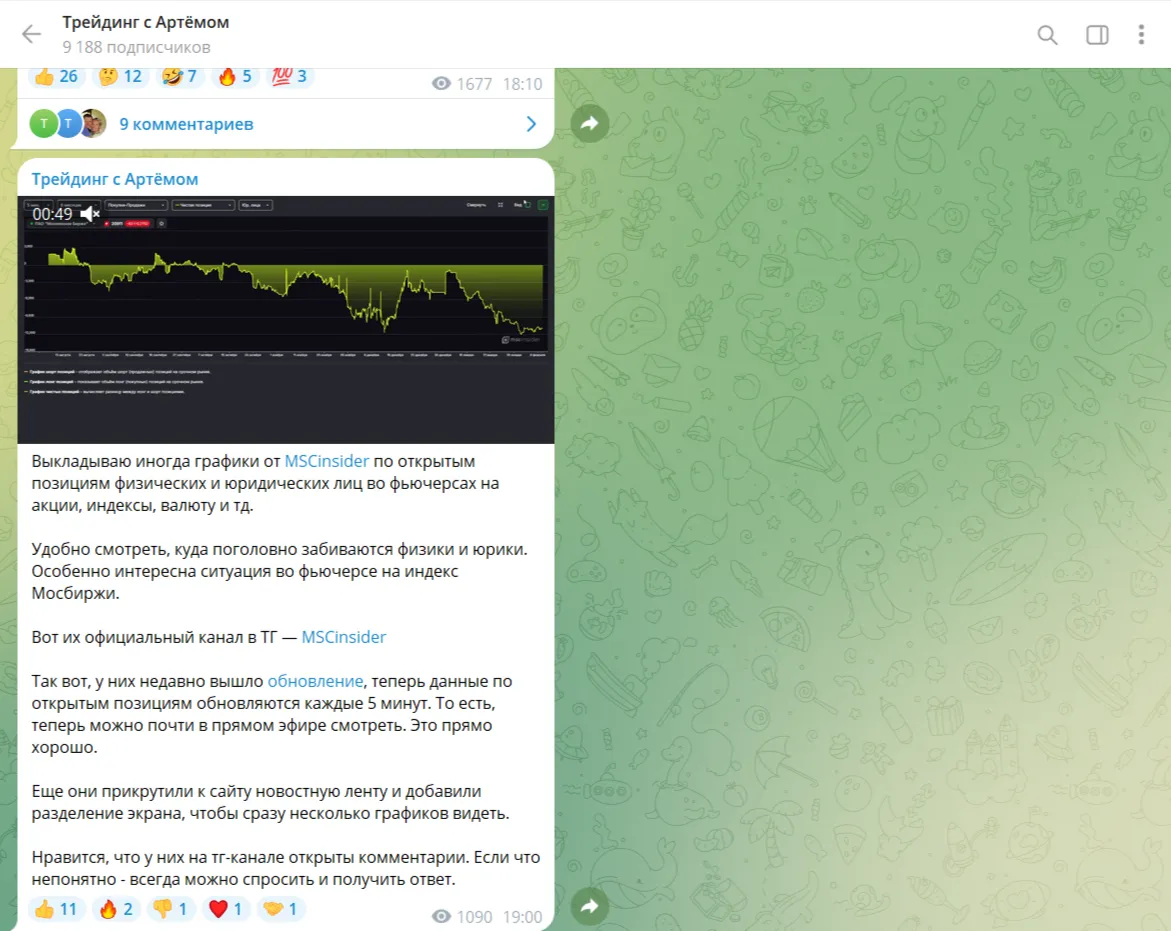Toggle thumbs up reaction with 26
1171x931 pixels.
56,76
